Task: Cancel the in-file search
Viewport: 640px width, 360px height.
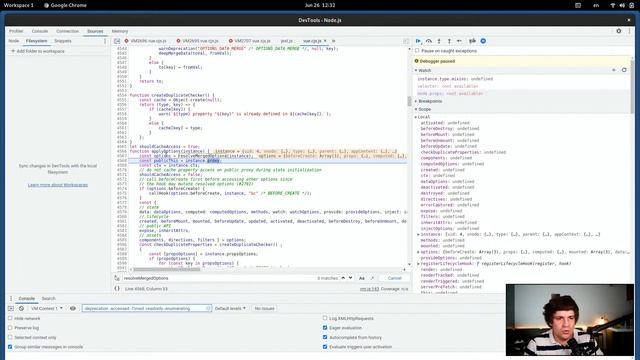Action: coord(394,278)
